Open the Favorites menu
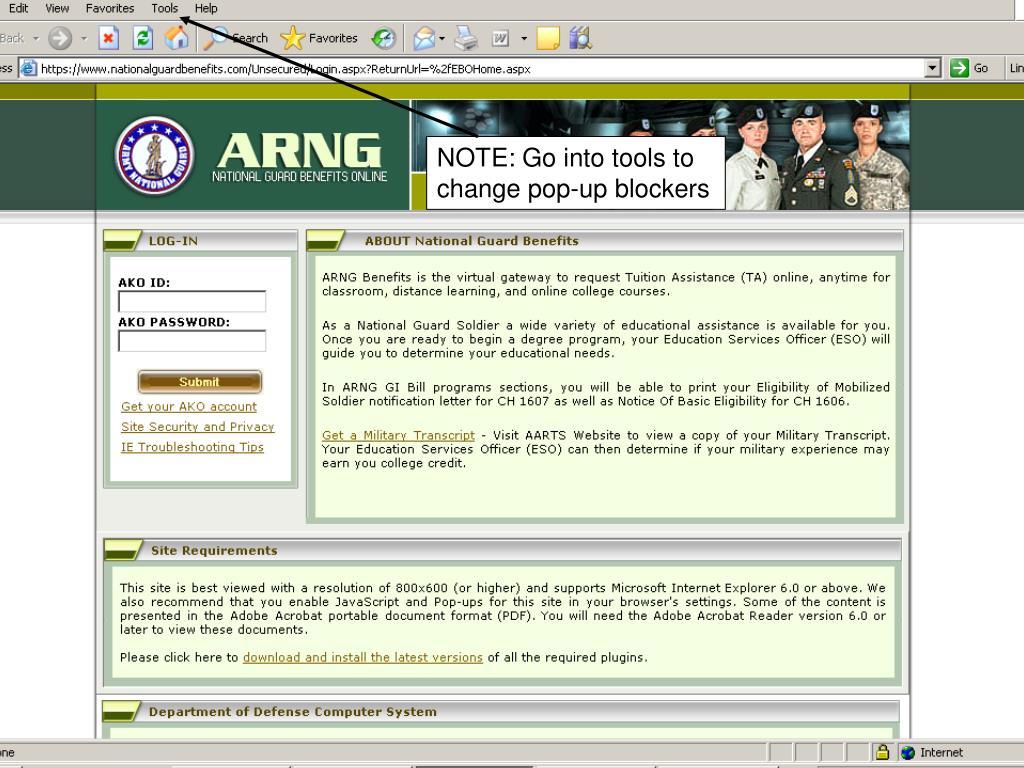The image size is (1024, 768). pyautogui.click(x=110, y=8)
